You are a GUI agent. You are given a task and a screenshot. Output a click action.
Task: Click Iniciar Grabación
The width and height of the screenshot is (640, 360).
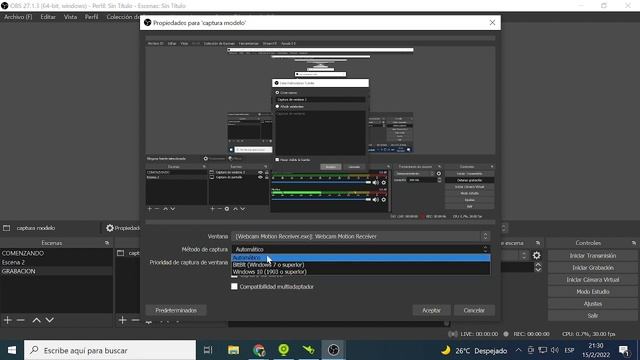593,268
